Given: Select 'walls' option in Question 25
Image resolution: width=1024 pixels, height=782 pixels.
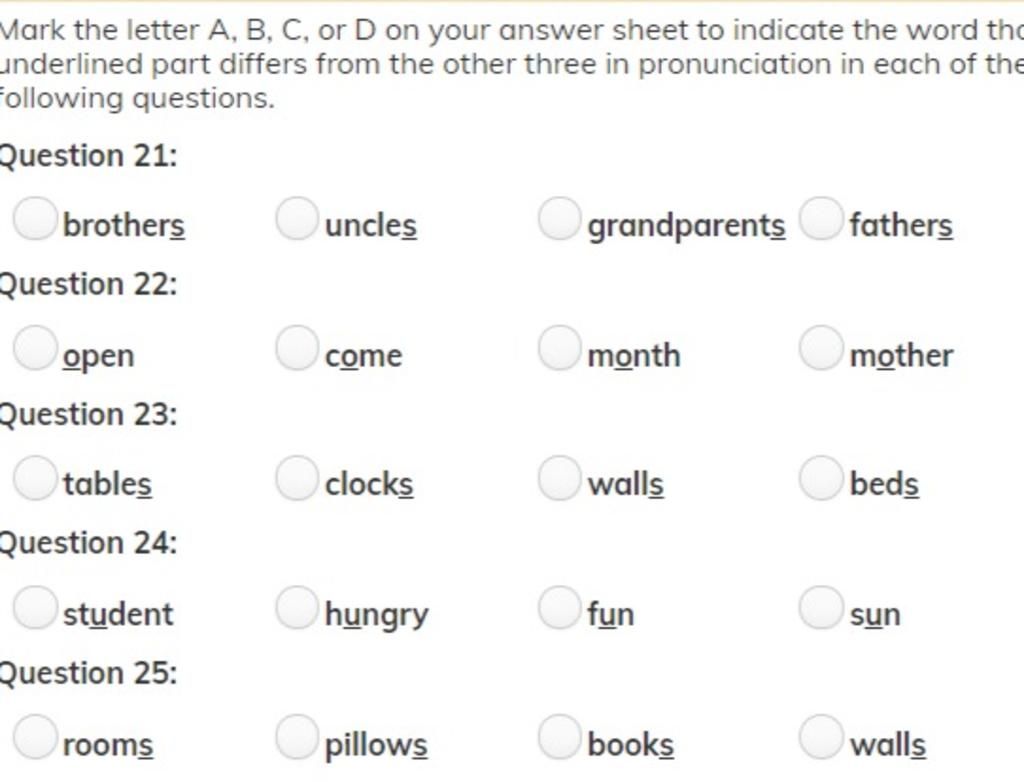Looking at the screenshot, I should click(821, 737).
